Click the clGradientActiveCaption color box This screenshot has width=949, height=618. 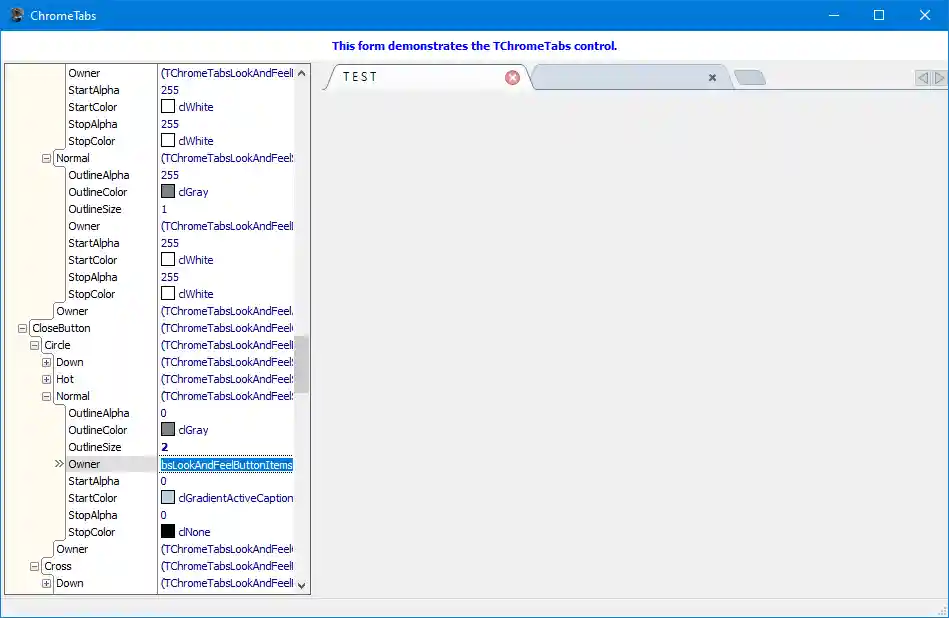pos(169,497)
